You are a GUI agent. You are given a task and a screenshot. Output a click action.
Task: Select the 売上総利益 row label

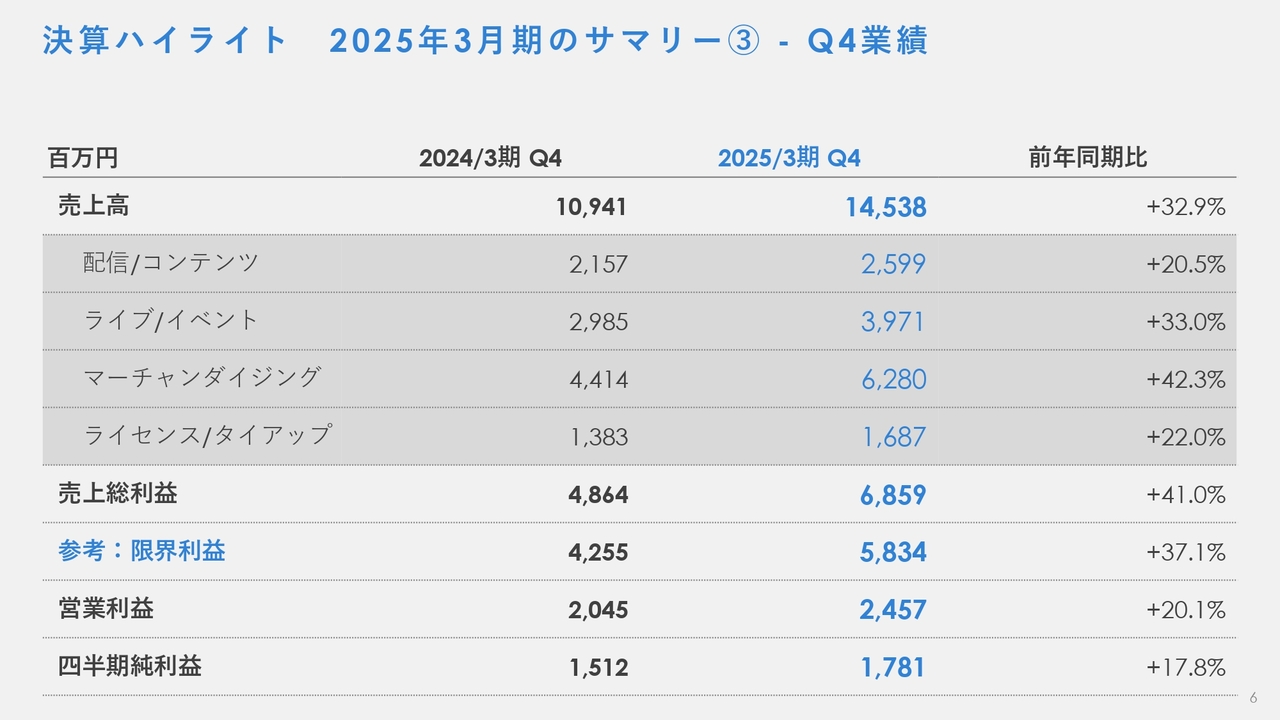[118, 493]
